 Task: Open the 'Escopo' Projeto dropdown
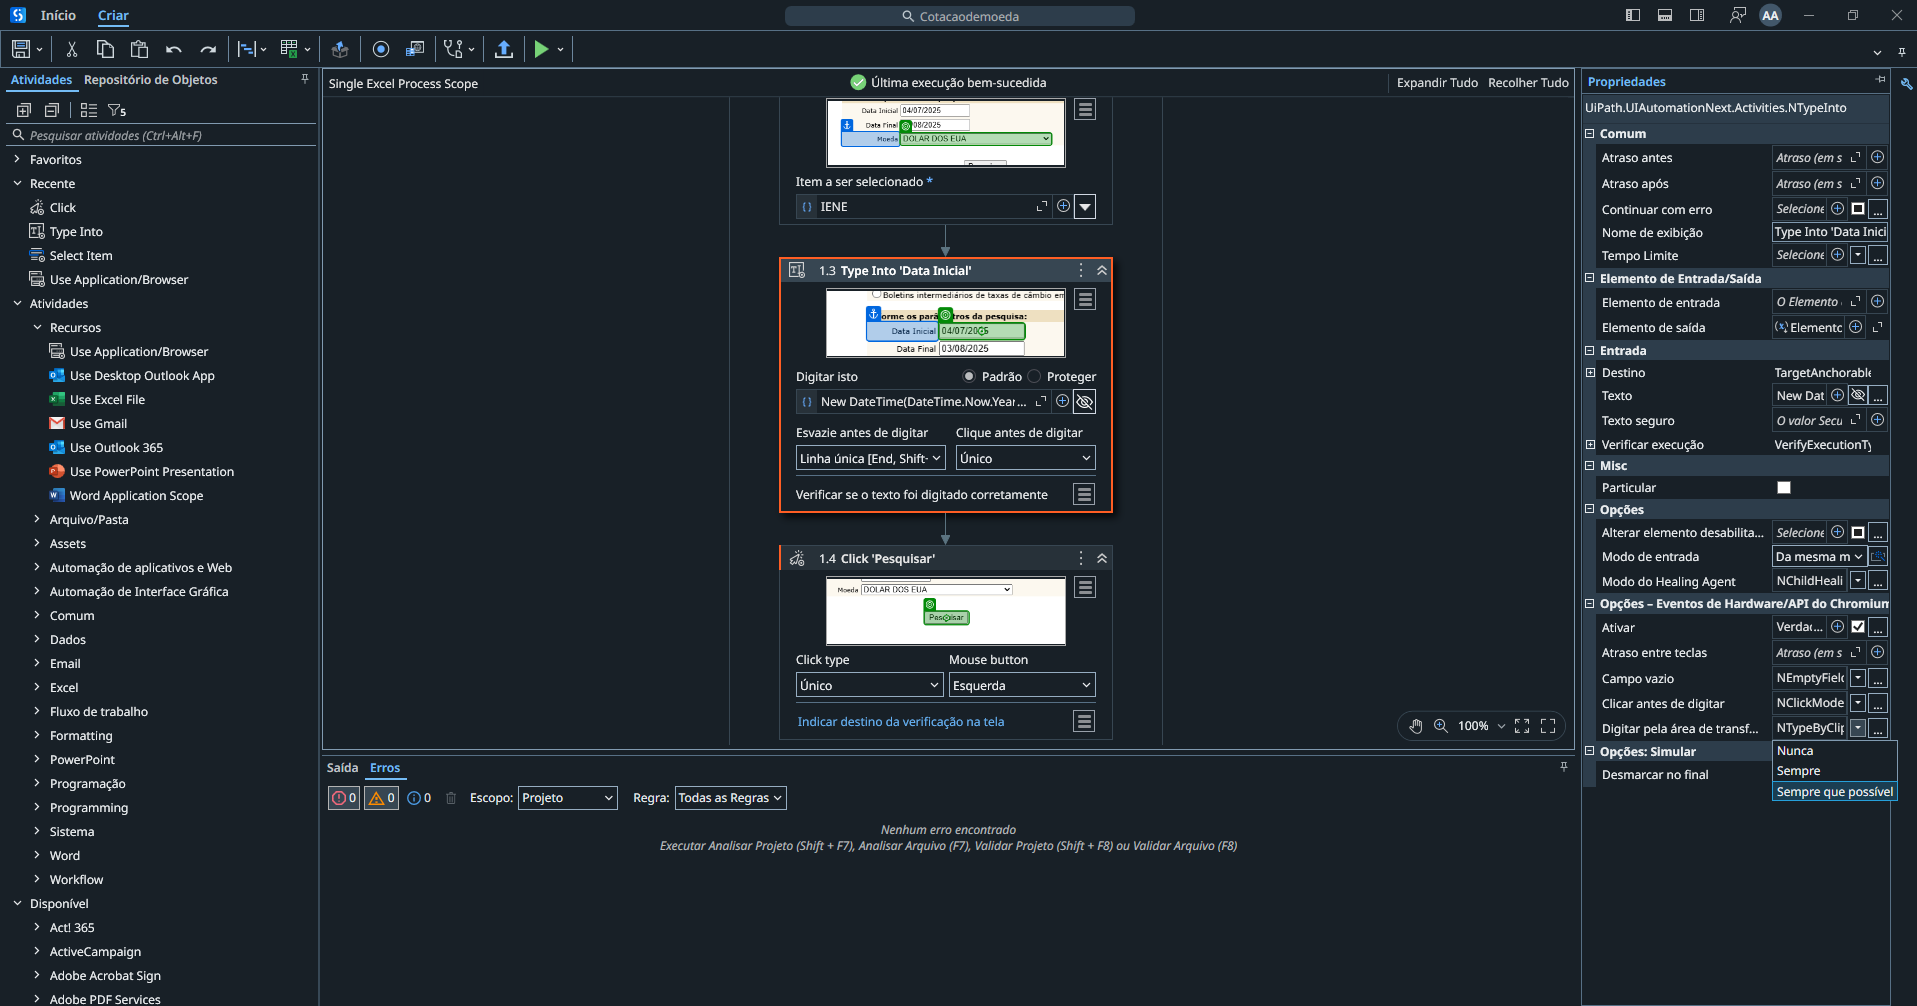(567, 798)
